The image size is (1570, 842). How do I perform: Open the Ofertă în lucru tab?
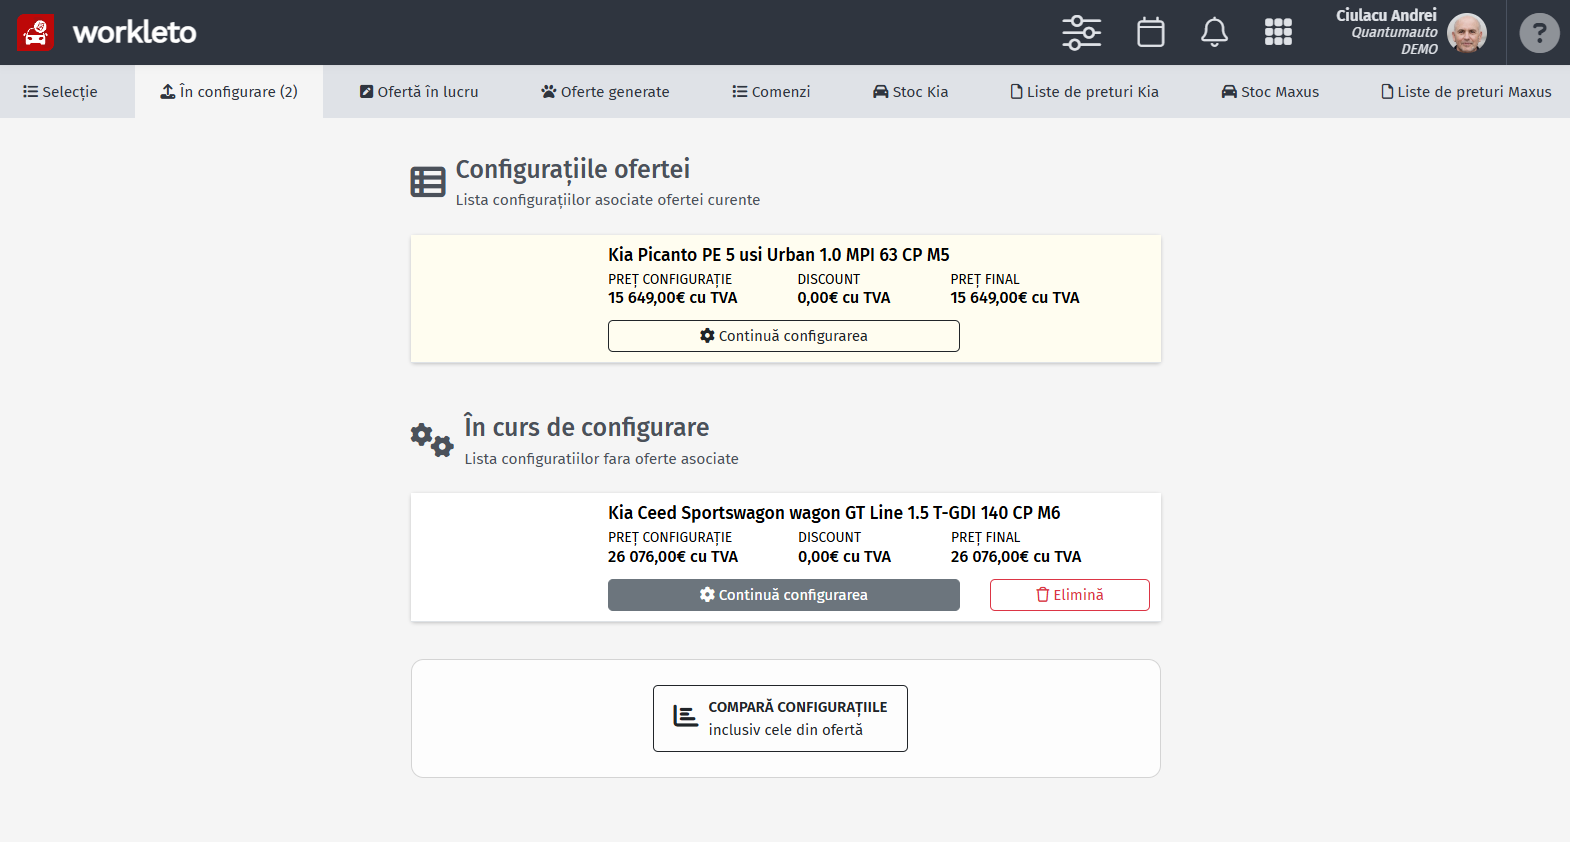coord(419,92)
